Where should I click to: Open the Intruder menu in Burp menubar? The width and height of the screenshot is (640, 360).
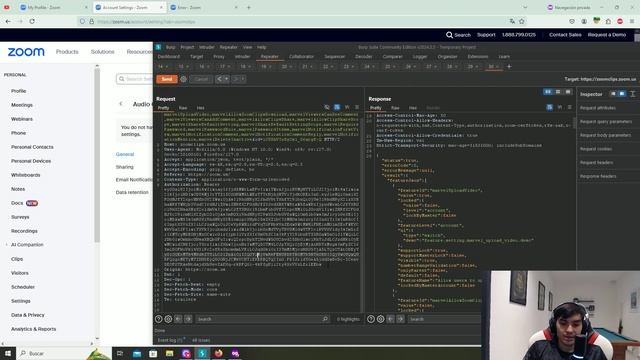(207, 47)
